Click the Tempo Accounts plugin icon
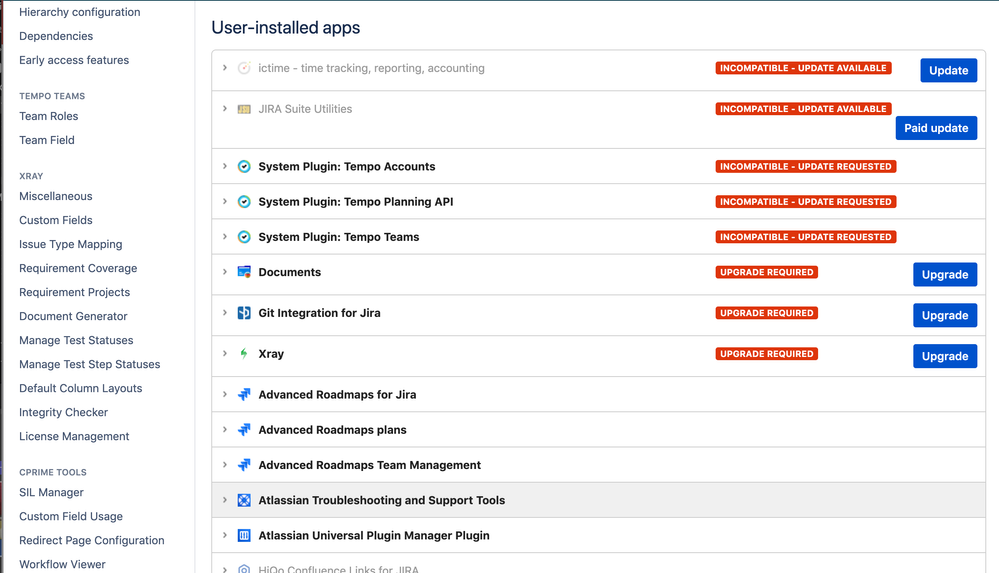The height and width of the screenshot is (573, 999). [x=244, y=166]
